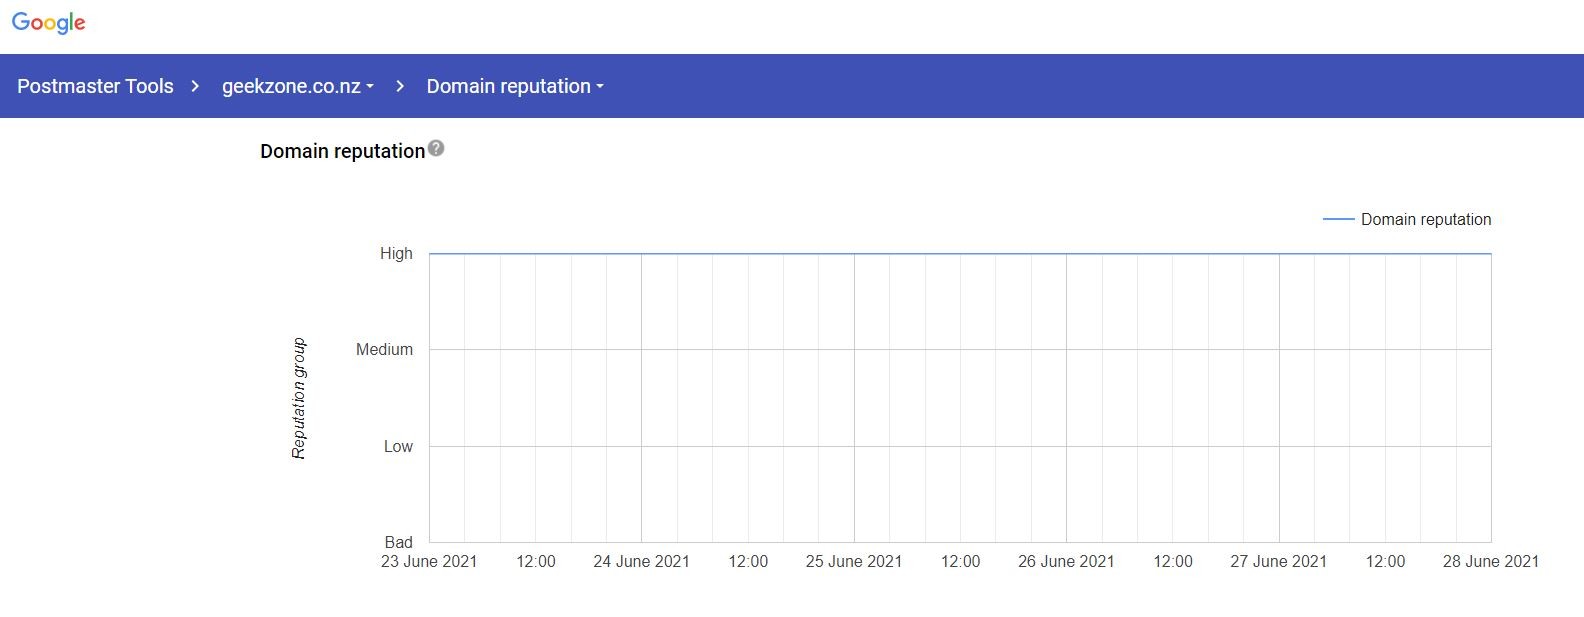Select the 23 June 2021 date label
This screenshot has width=1584, height=617.
coord(429,562)
